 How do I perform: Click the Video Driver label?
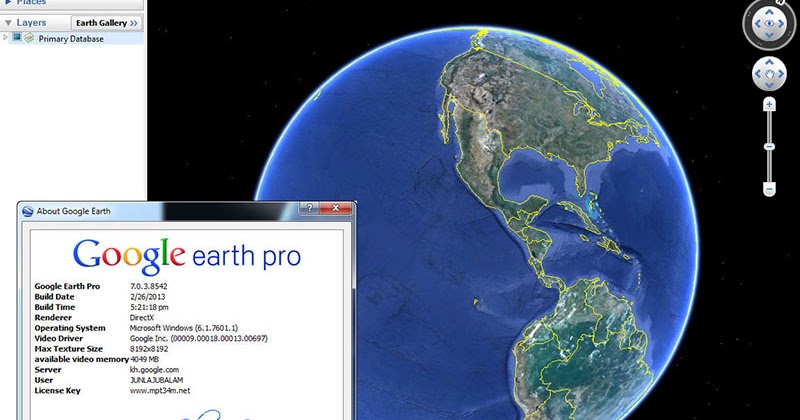58,338
